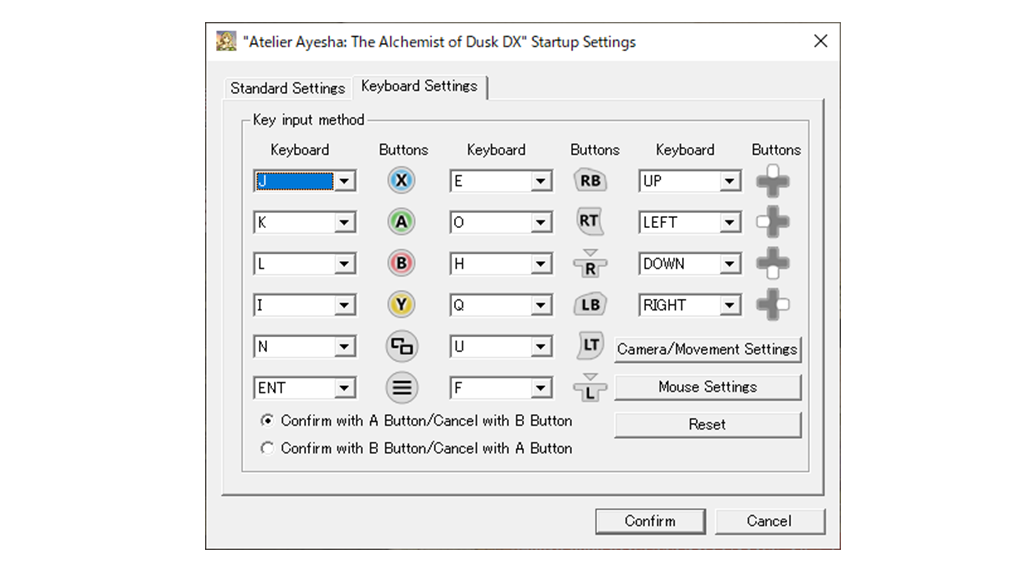Click the Confirm button
The image size is (1020, 574).
pyautogui.click(x=650, y=521)
